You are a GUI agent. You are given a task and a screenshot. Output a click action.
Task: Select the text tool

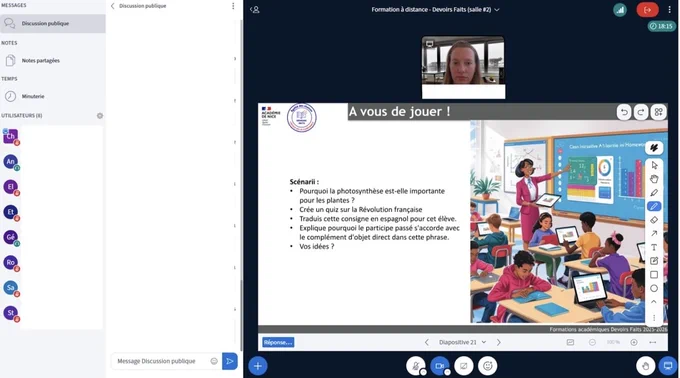[x=654, y=247]
